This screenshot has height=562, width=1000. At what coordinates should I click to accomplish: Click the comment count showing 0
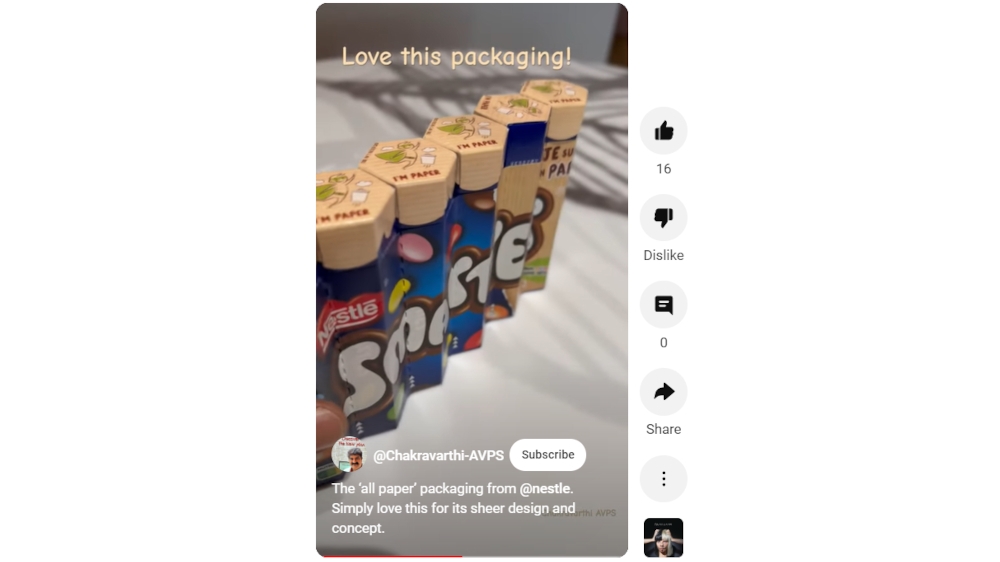663,343
